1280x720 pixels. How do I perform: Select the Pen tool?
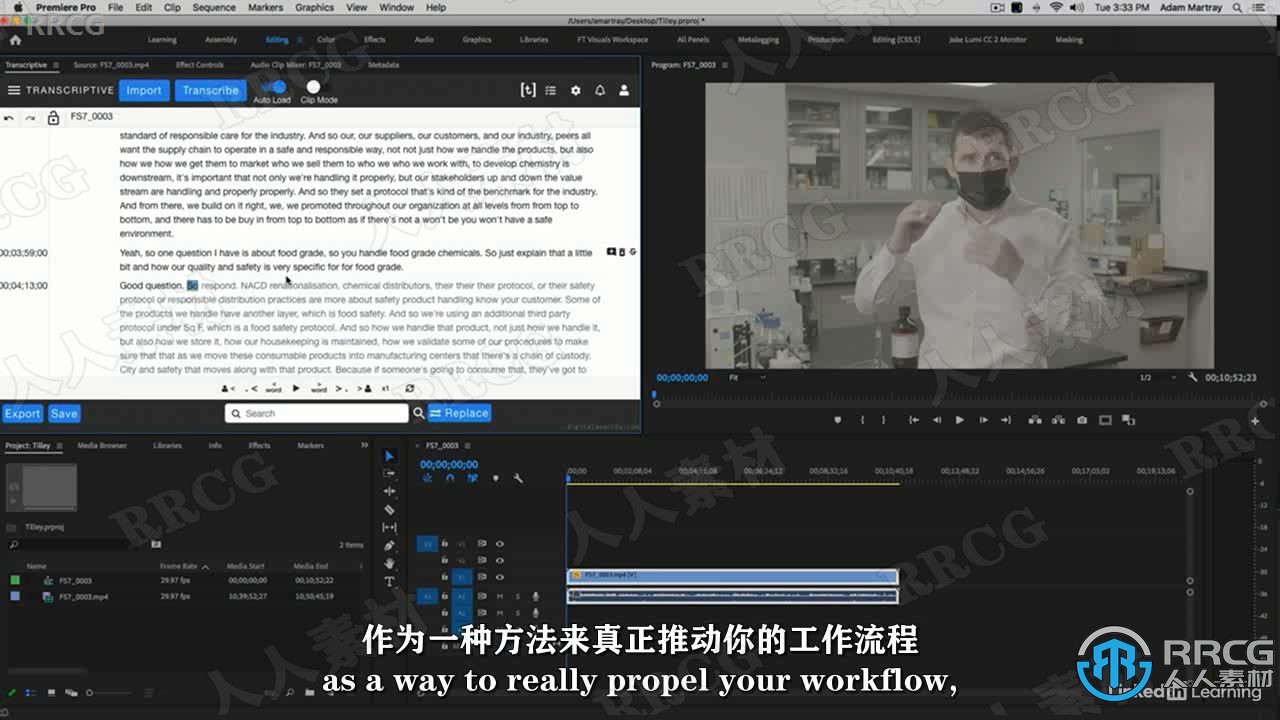point(389,546)
